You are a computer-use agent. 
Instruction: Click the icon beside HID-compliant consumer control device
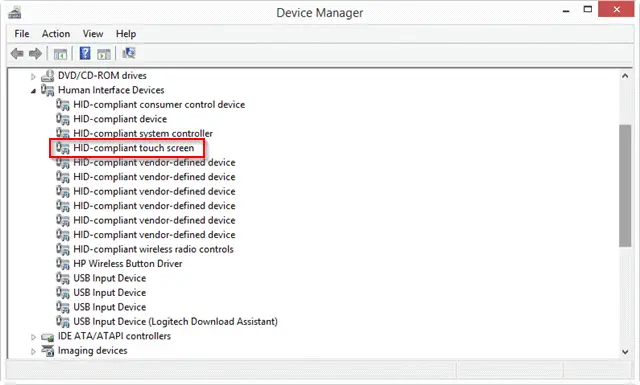click(63, 105)
